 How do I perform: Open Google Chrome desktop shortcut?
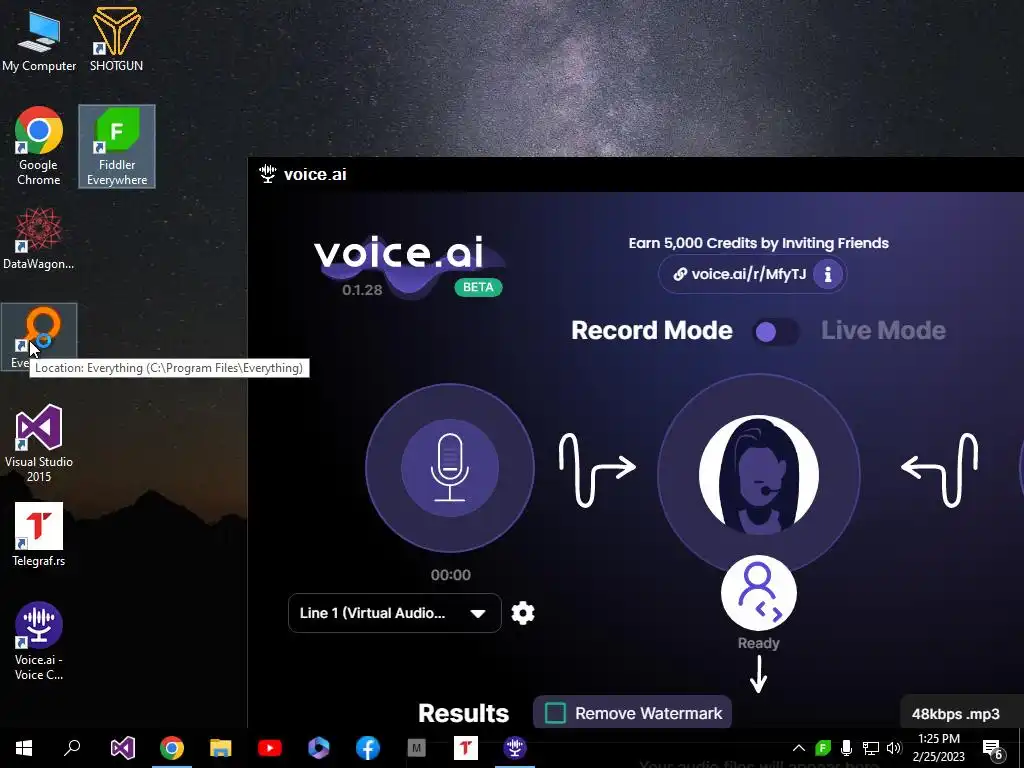(x=39, y=146)
